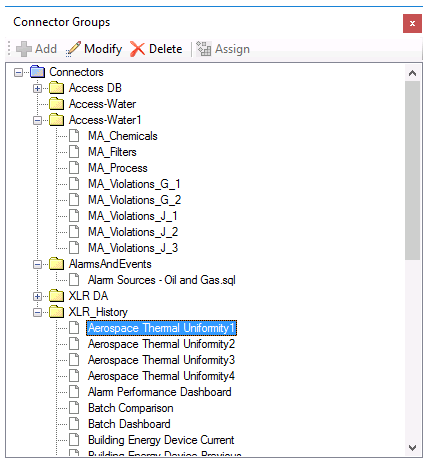Collapse the Access-Water1 folder
The image size is (429, 463).
(38, 120)
